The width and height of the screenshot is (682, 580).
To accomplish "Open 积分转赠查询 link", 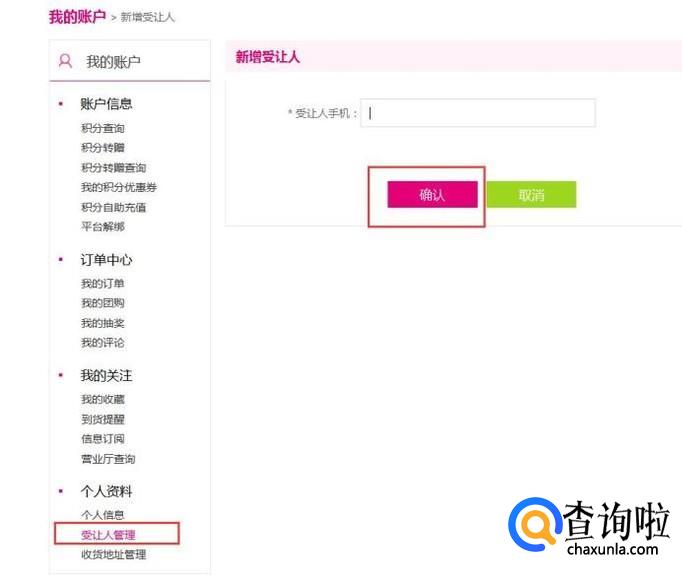I will [x=113, y=168].
